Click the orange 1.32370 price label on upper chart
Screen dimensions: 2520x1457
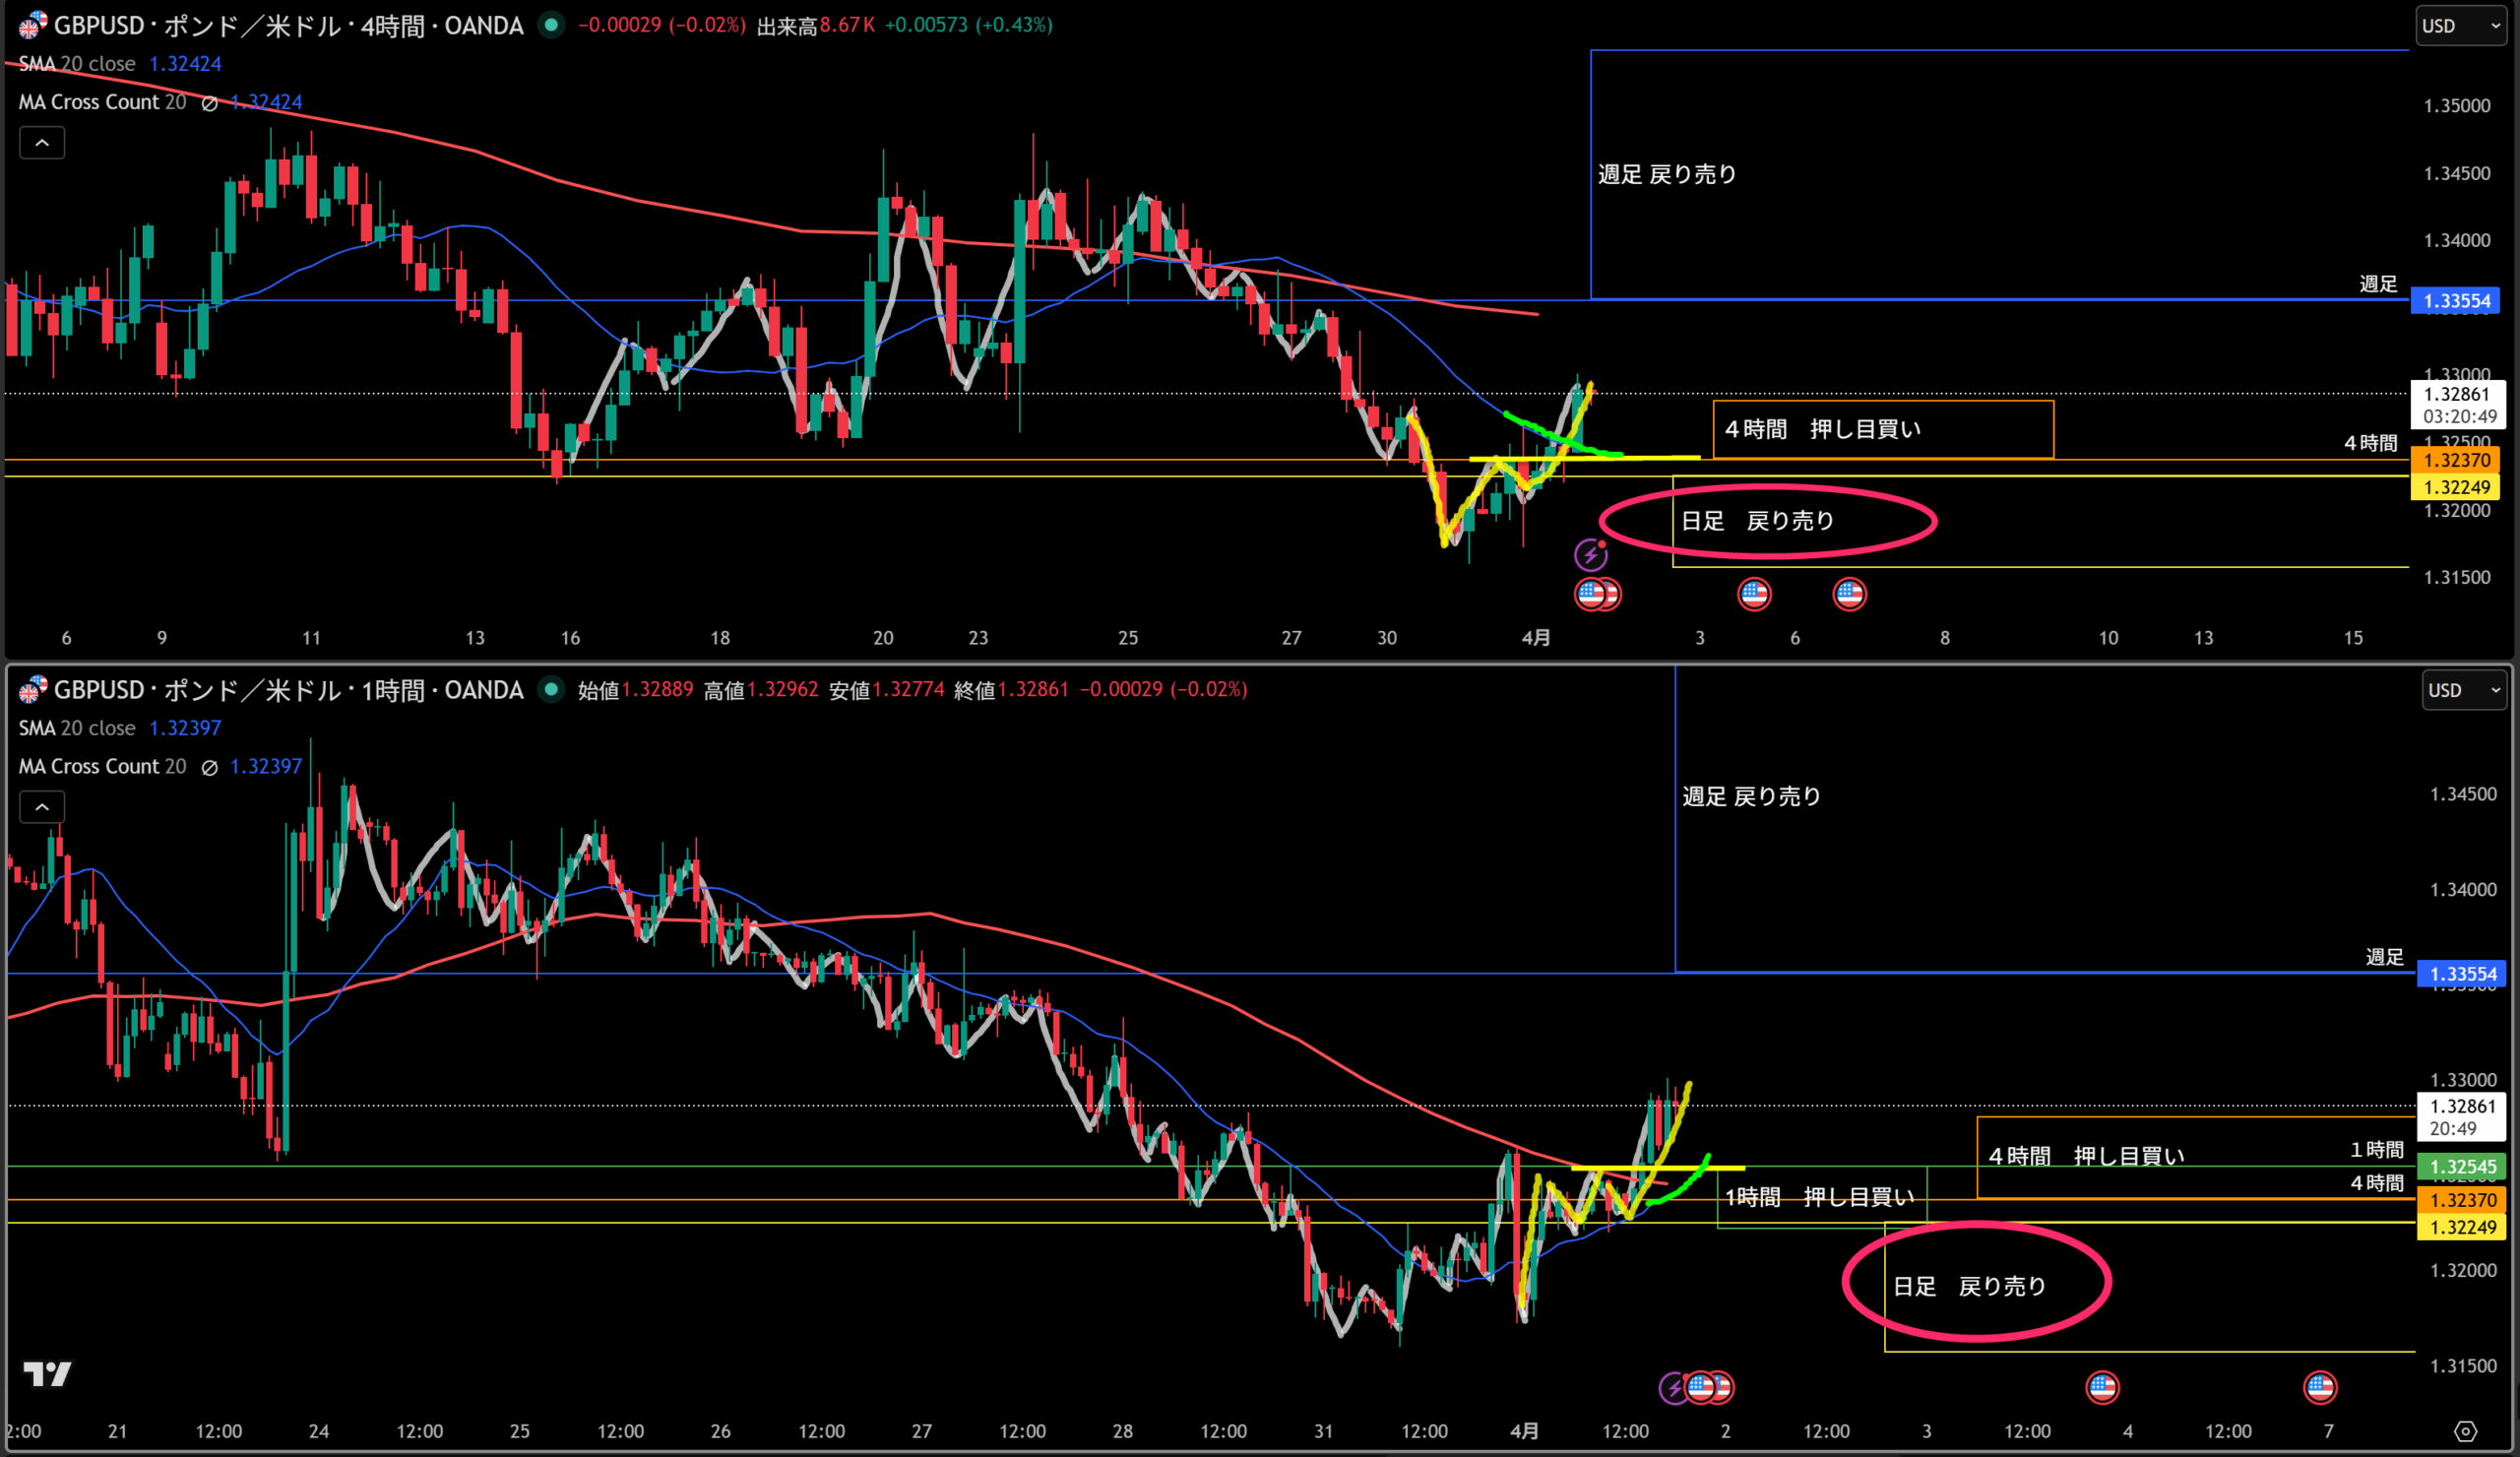(x=2456, y=460)
